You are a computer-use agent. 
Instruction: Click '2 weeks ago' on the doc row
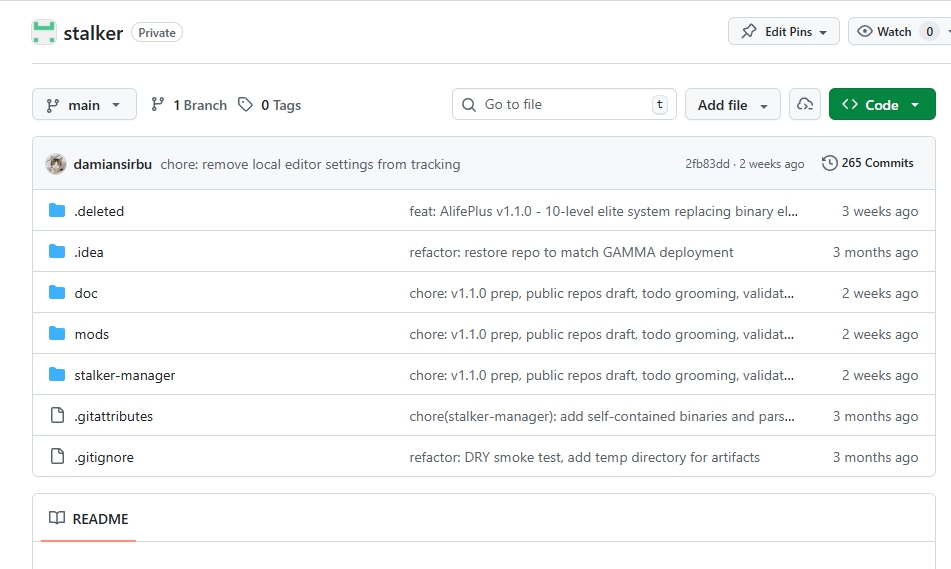click(x=879, y=293)
